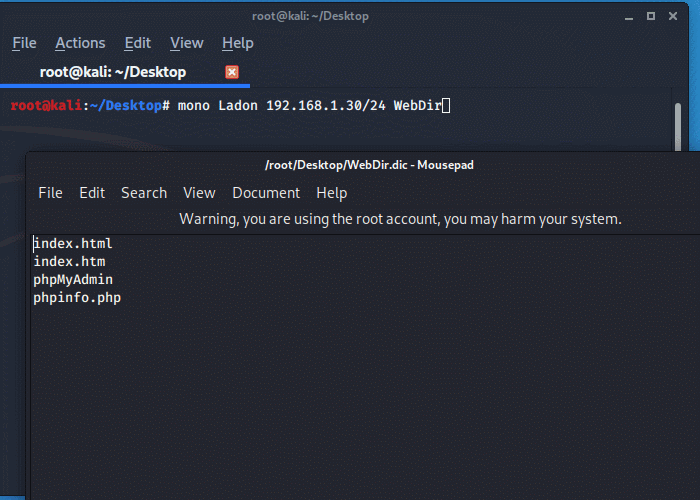Click the Mousepad title bar WebDir.dic

click(369, 165)
